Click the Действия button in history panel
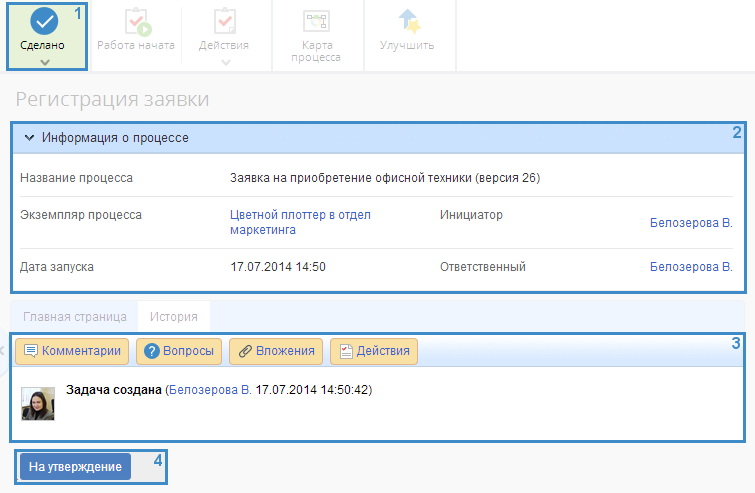 tap(374, 351)
